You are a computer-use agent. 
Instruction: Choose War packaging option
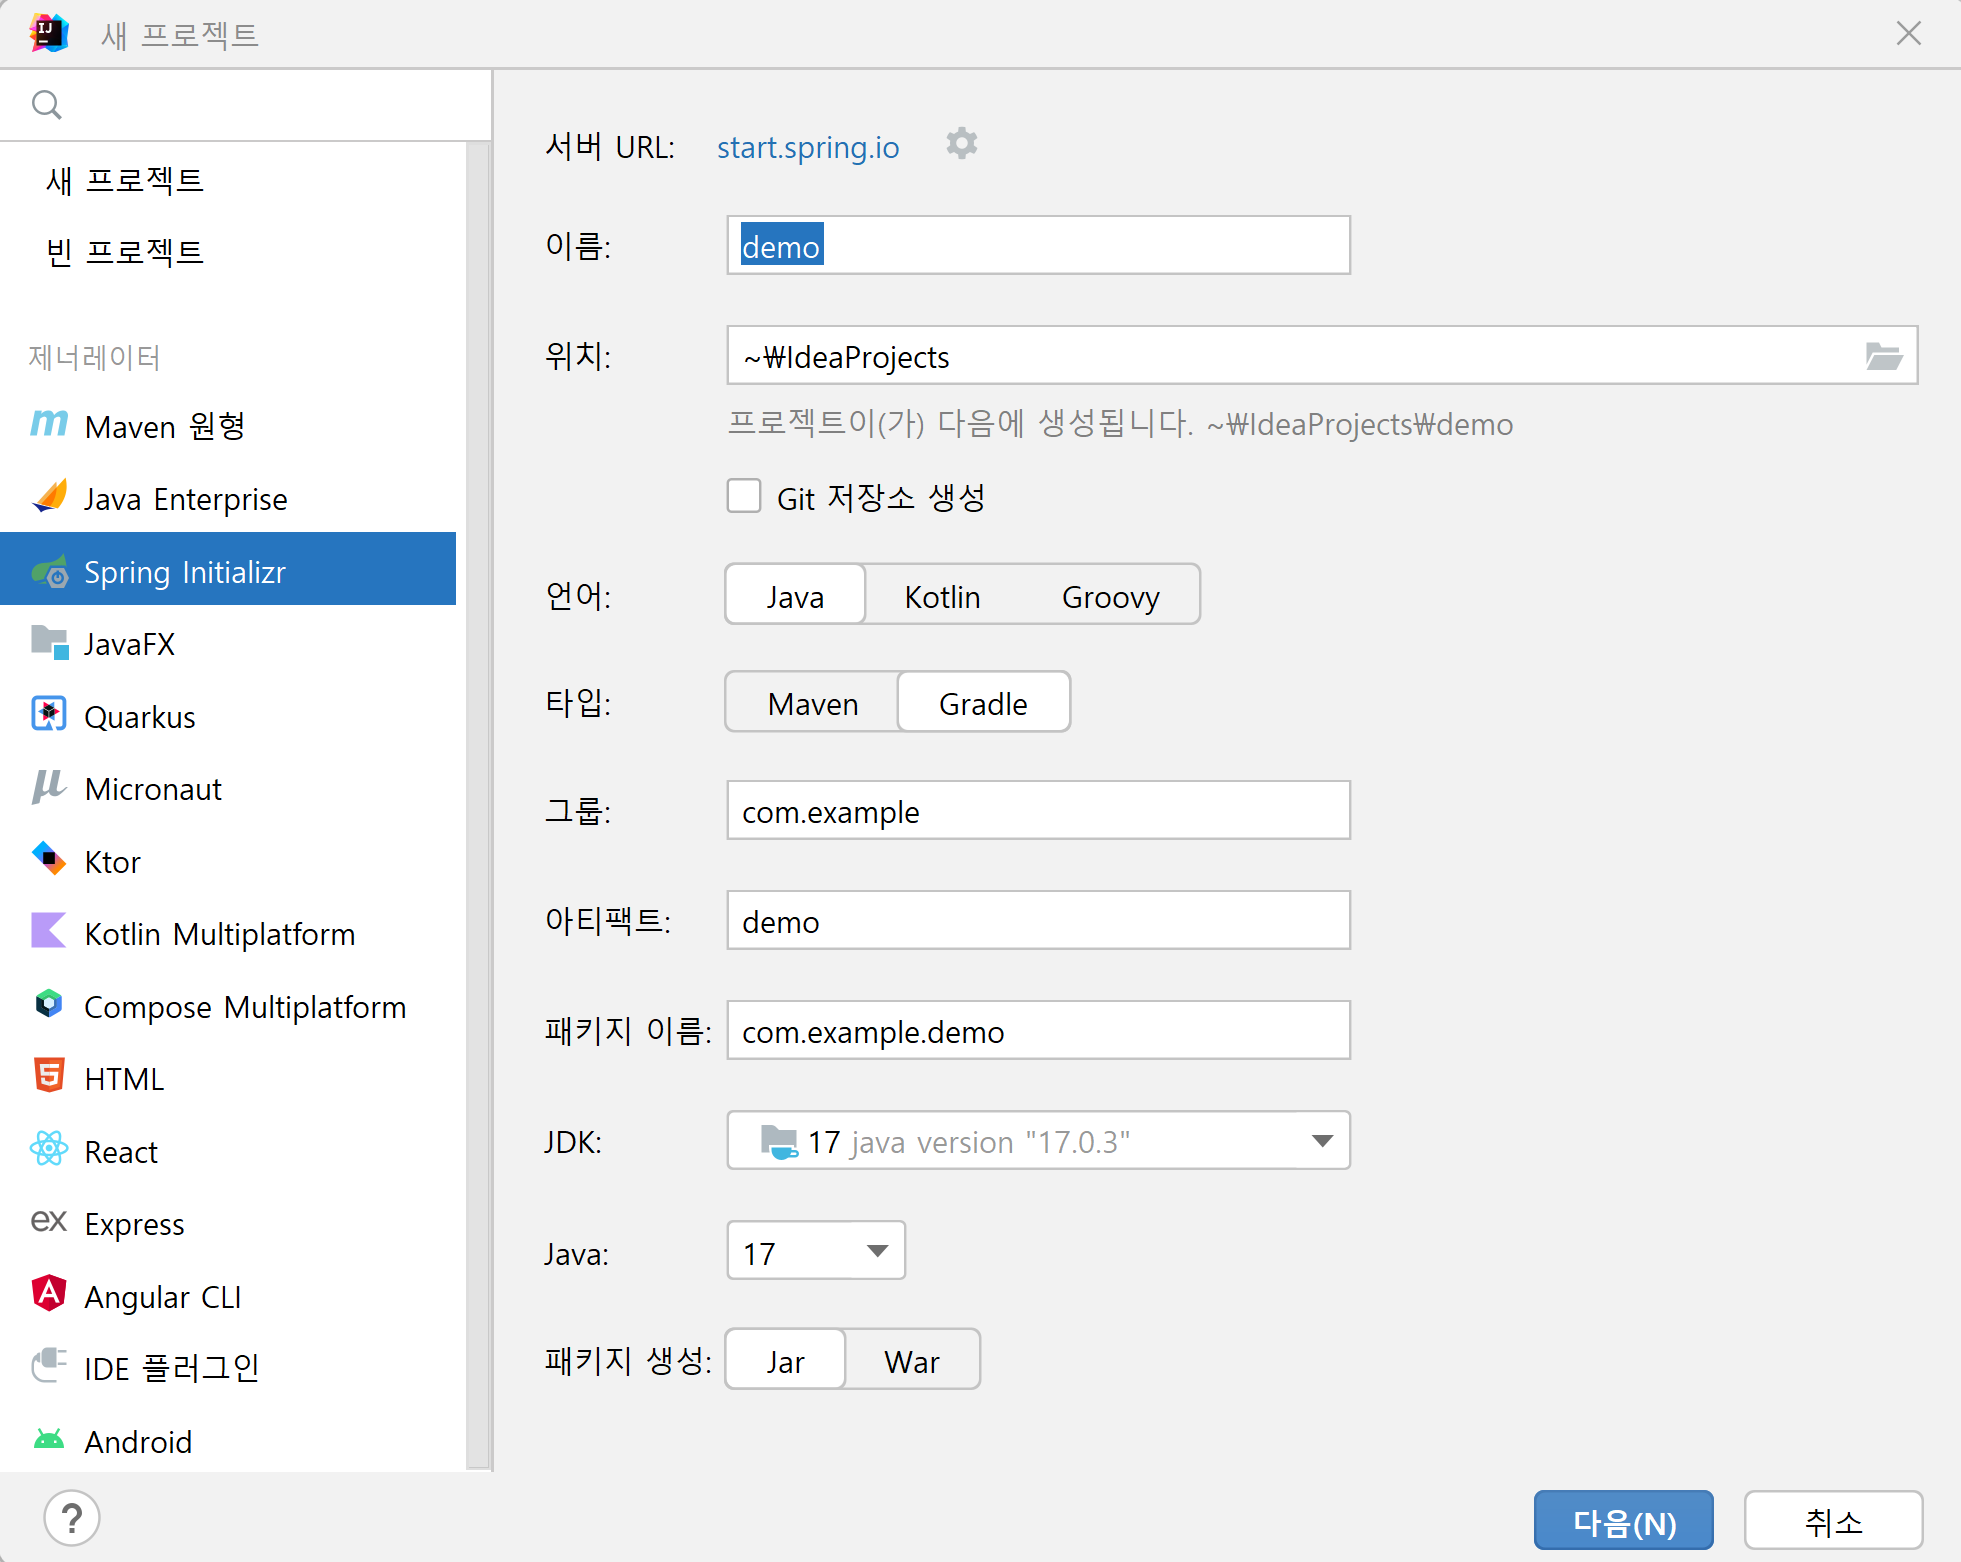pyautogui.click(x=911, y=1361)
